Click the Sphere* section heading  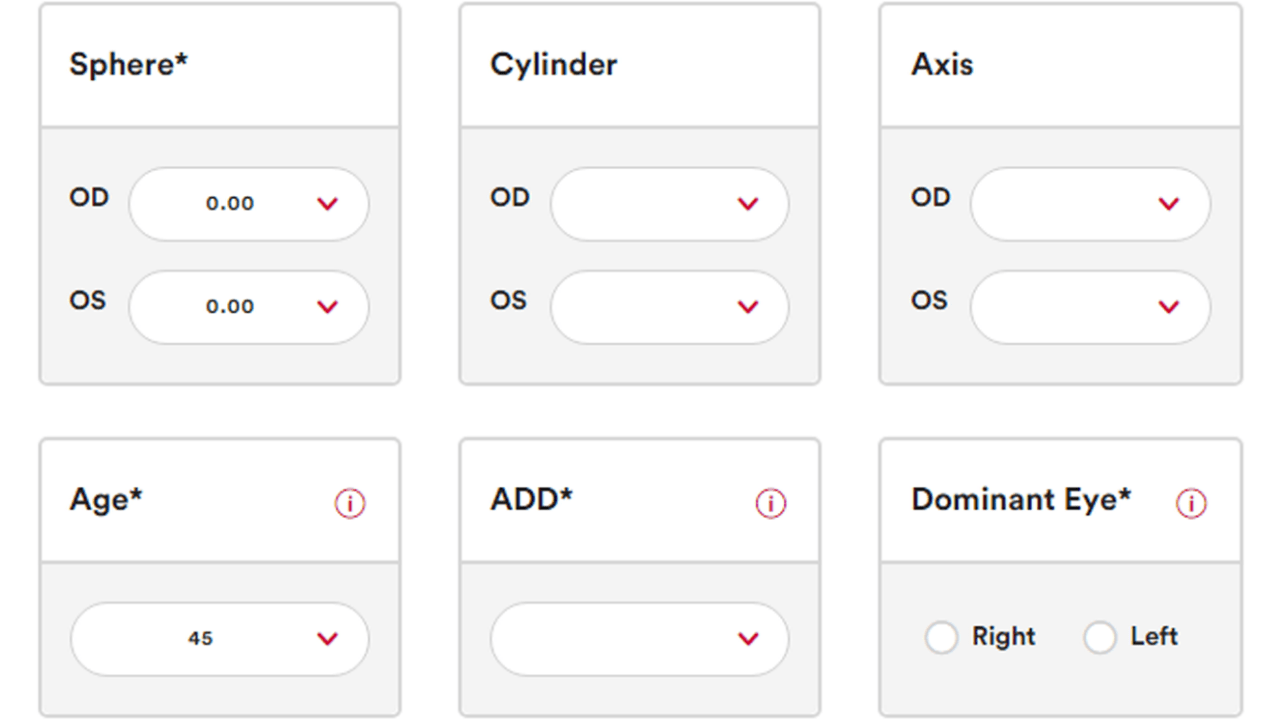click(129, 65)
